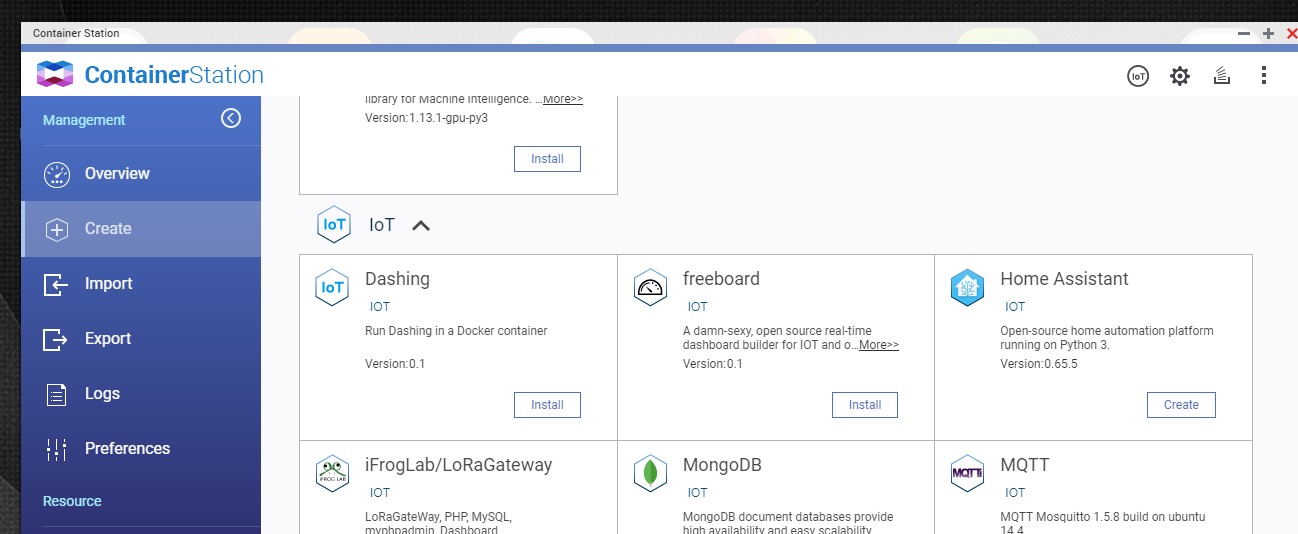Click the Resource section header
The width and height of the screenshot is (1298, 534).
(72, 501)
